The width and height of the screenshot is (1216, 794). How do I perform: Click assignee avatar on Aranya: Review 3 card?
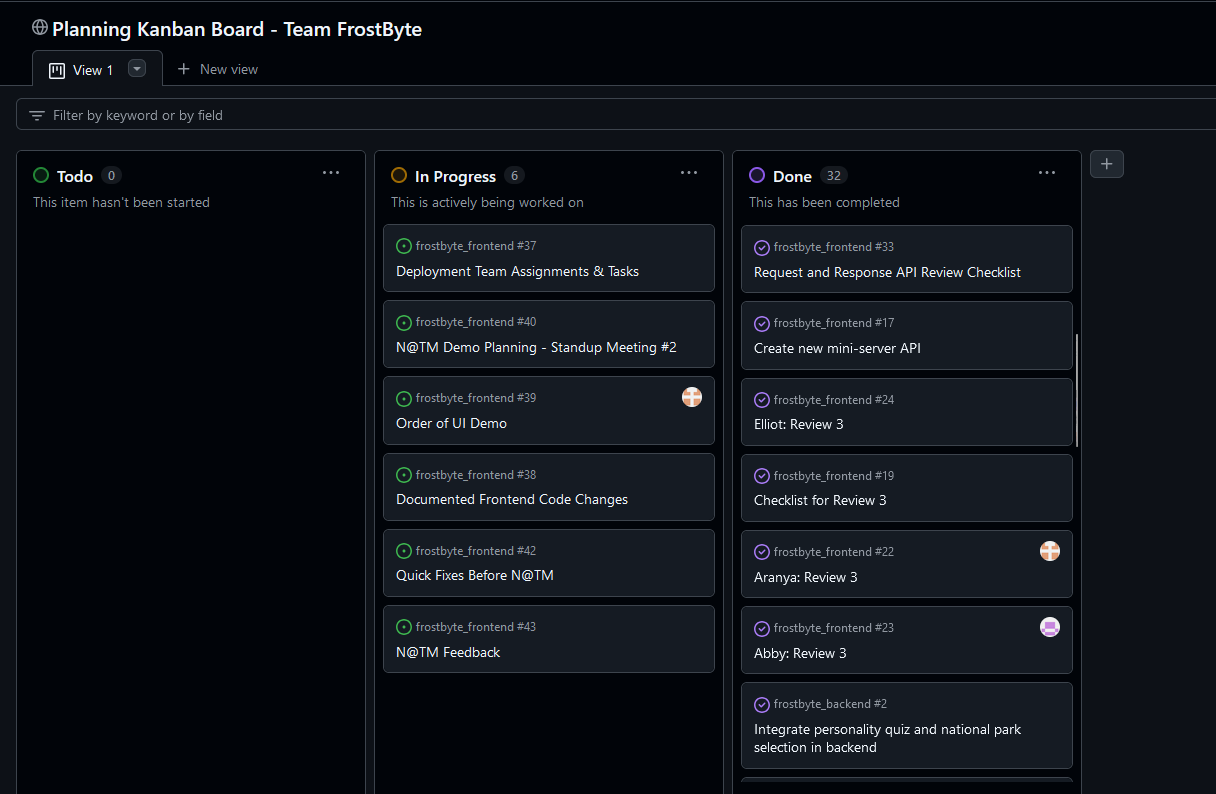point(1050,551)
